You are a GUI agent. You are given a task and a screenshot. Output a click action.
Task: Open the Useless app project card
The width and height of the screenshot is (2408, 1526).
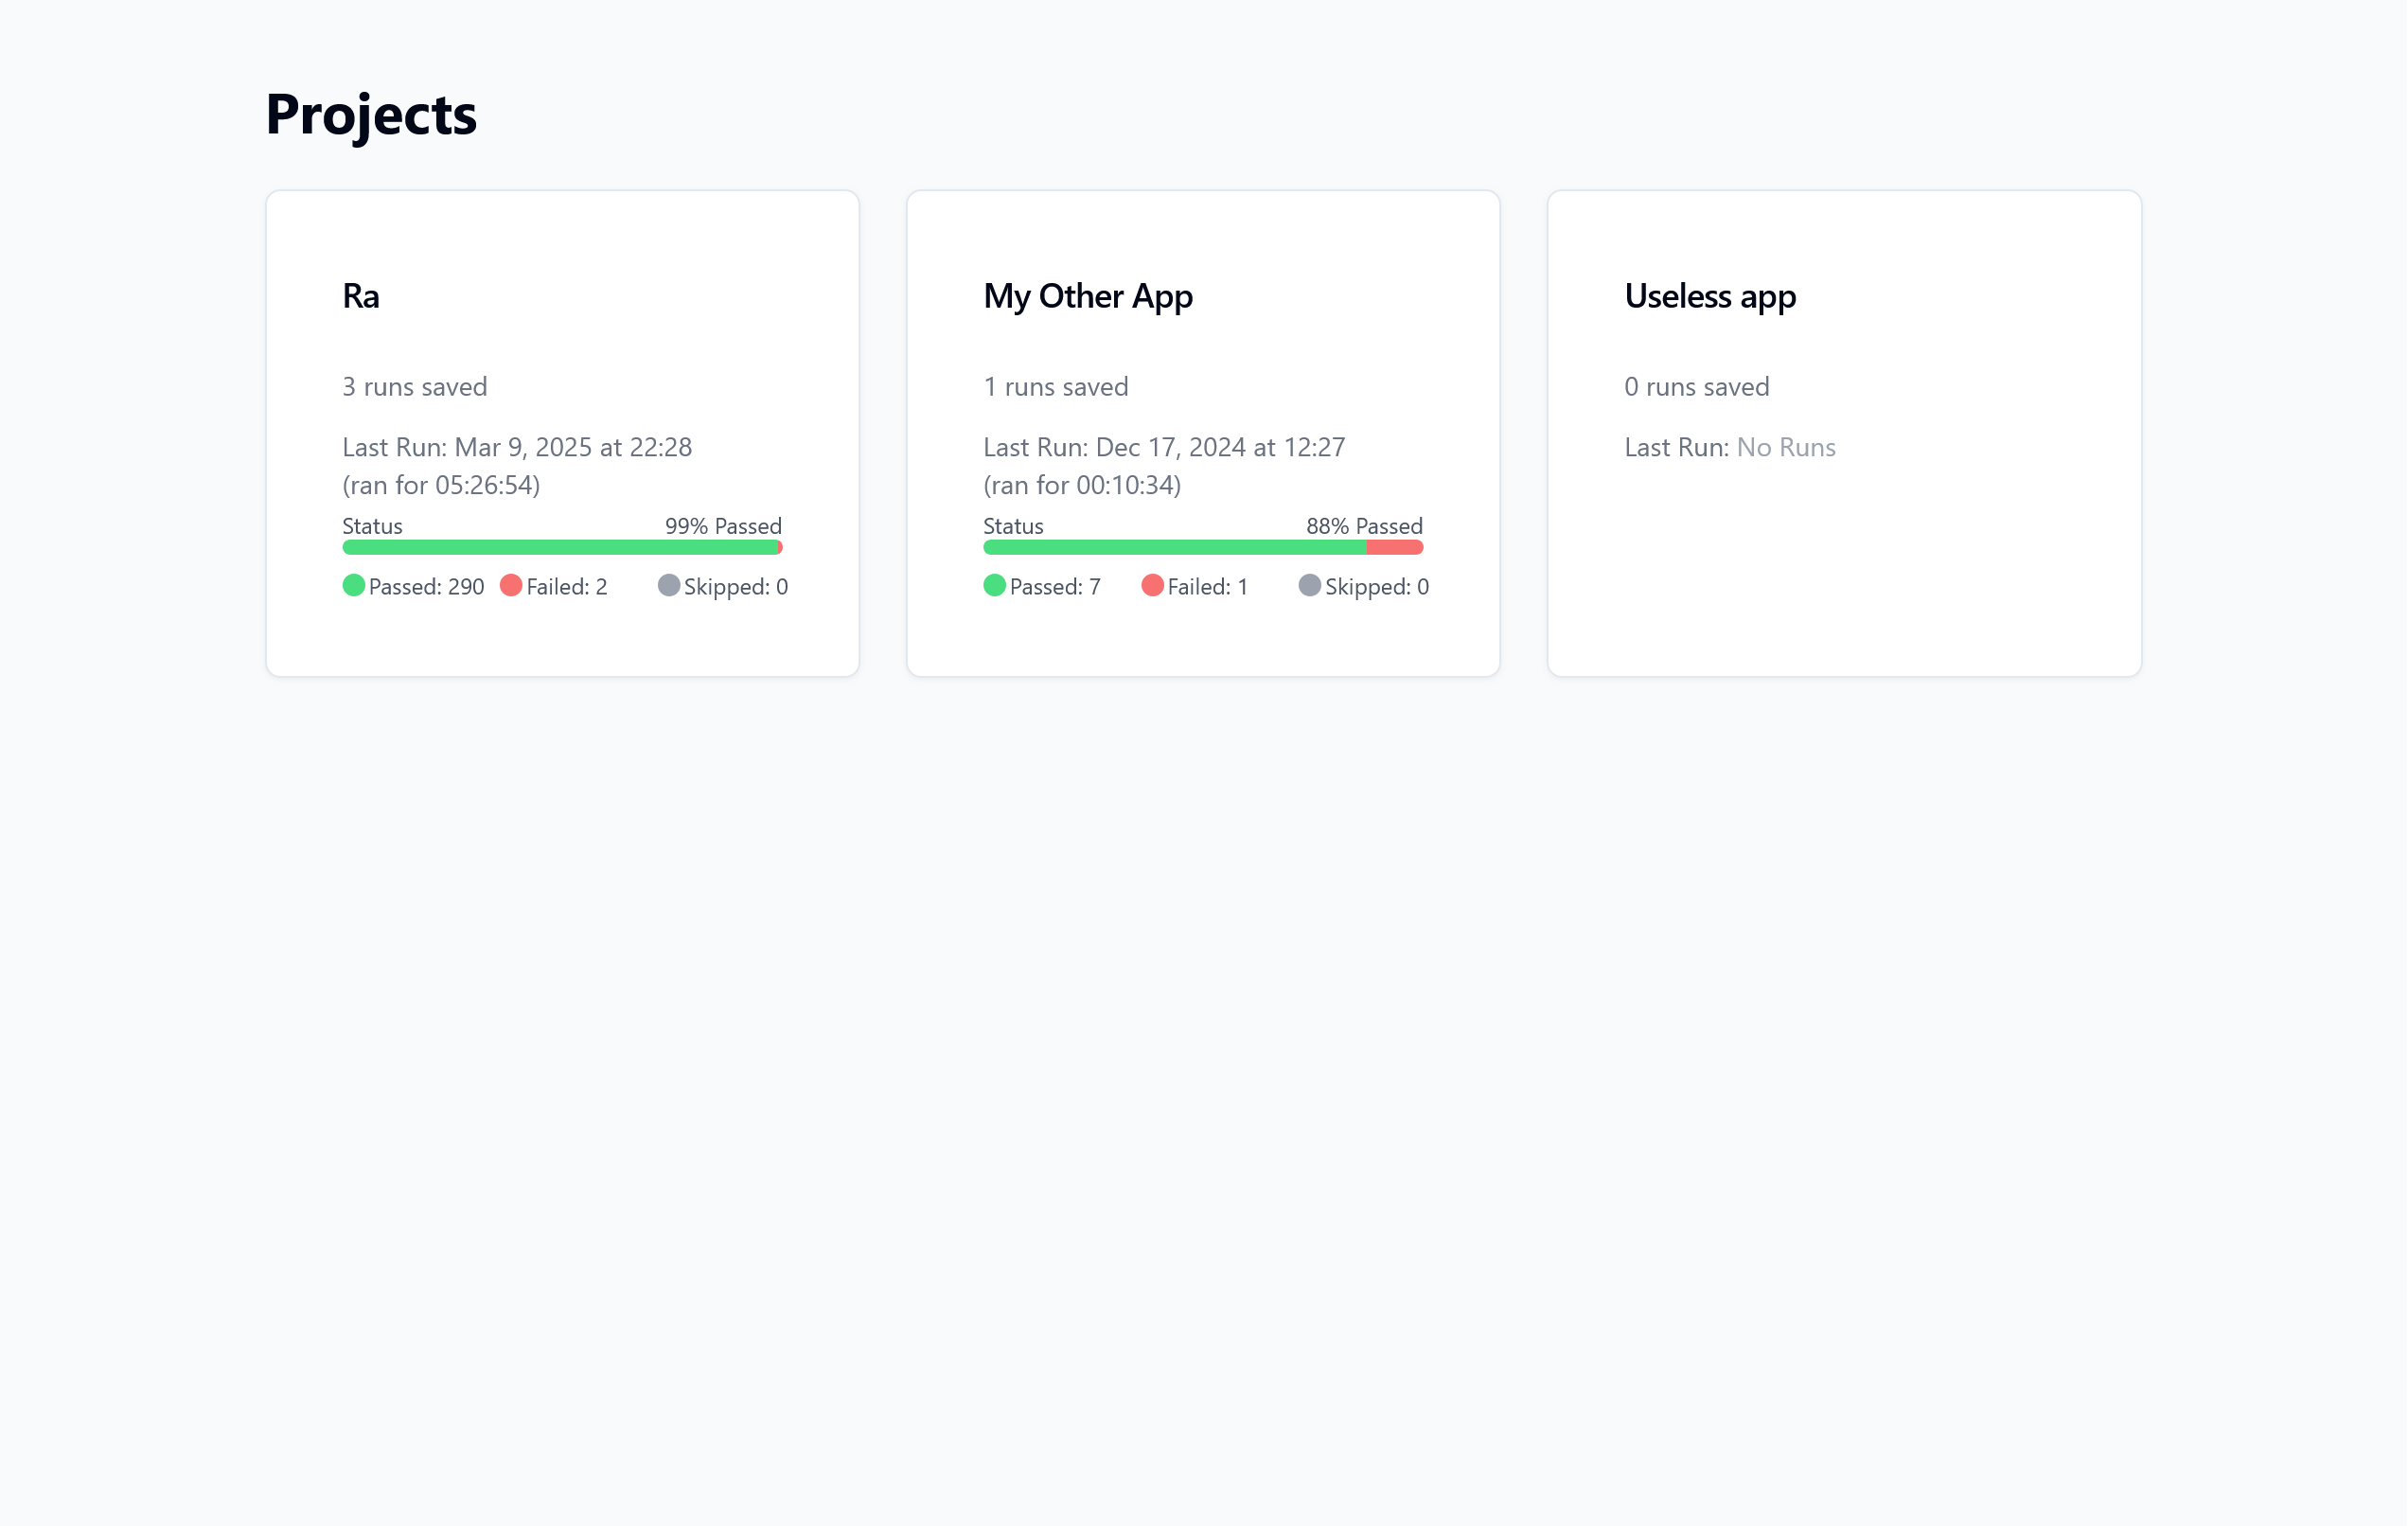[1844, 433]
